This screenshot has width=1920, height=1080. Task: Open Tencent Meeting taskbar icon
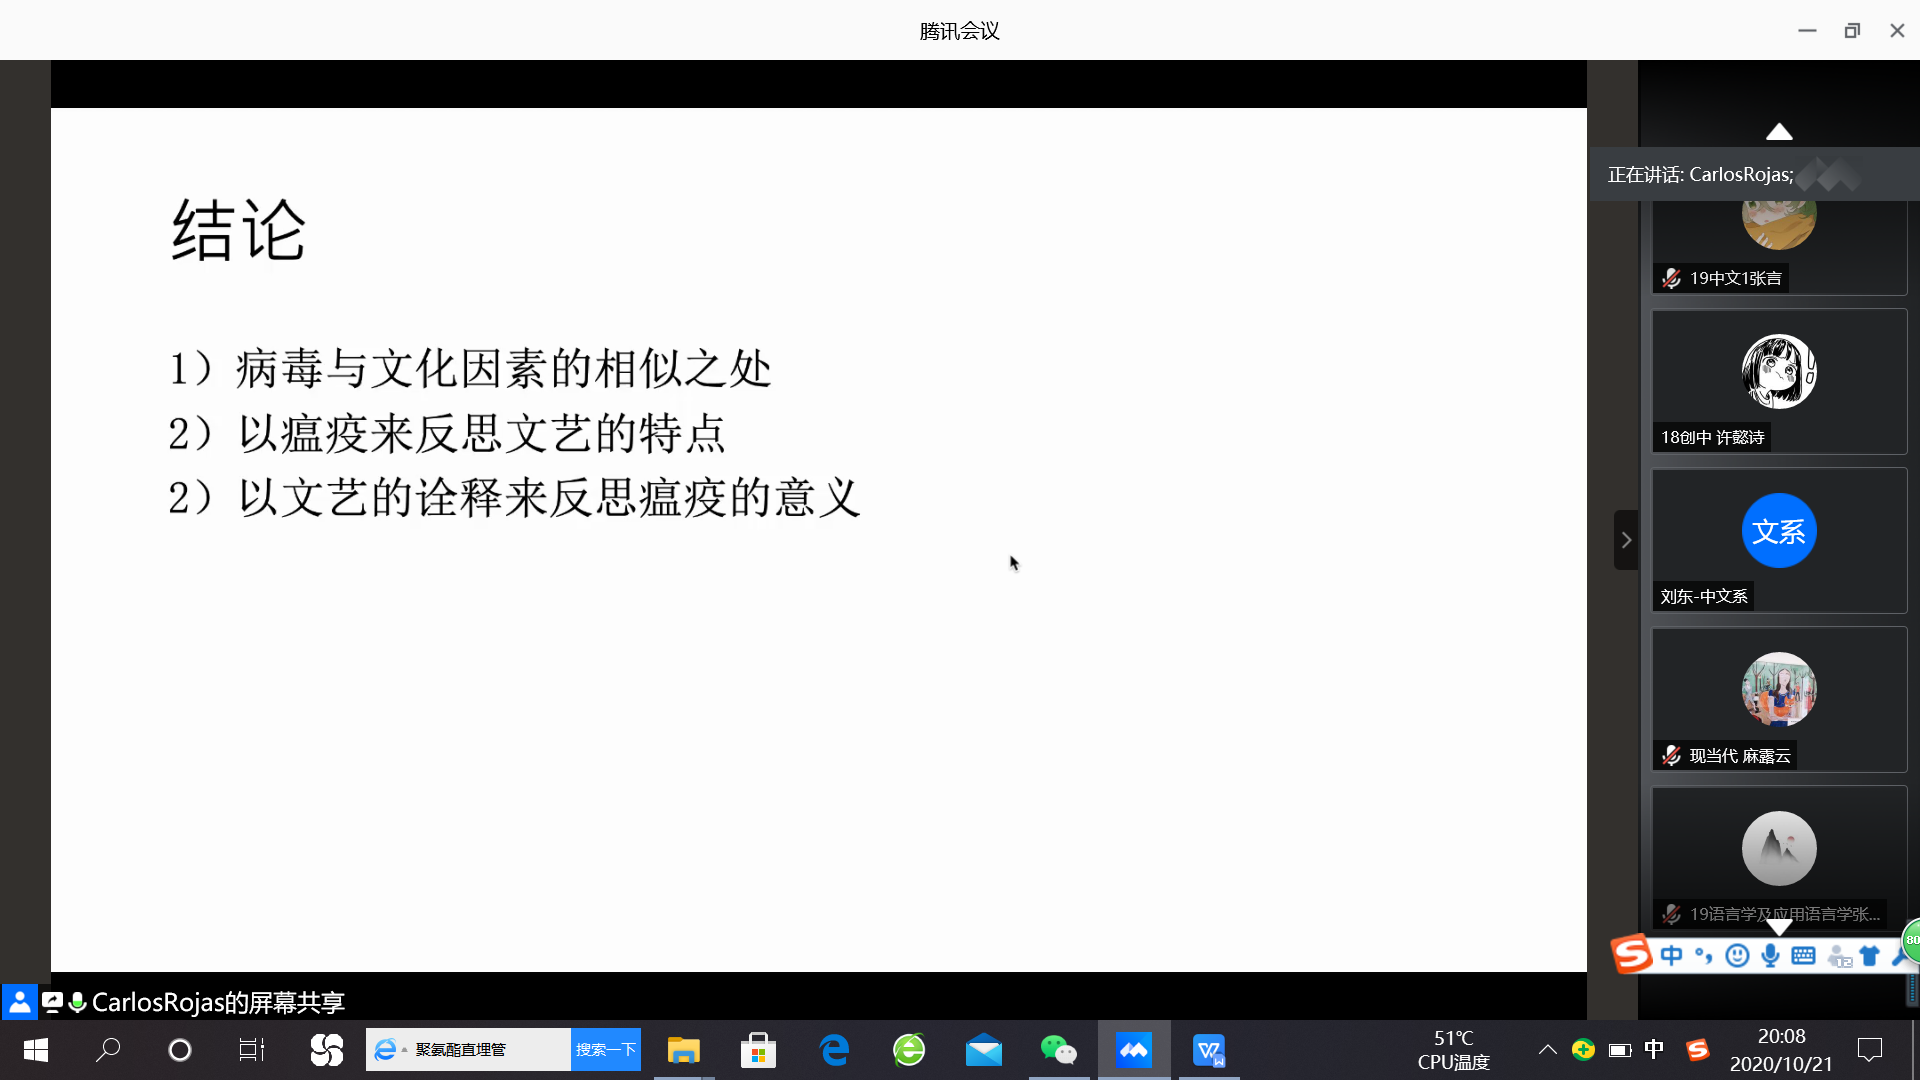(1133, 1050)
